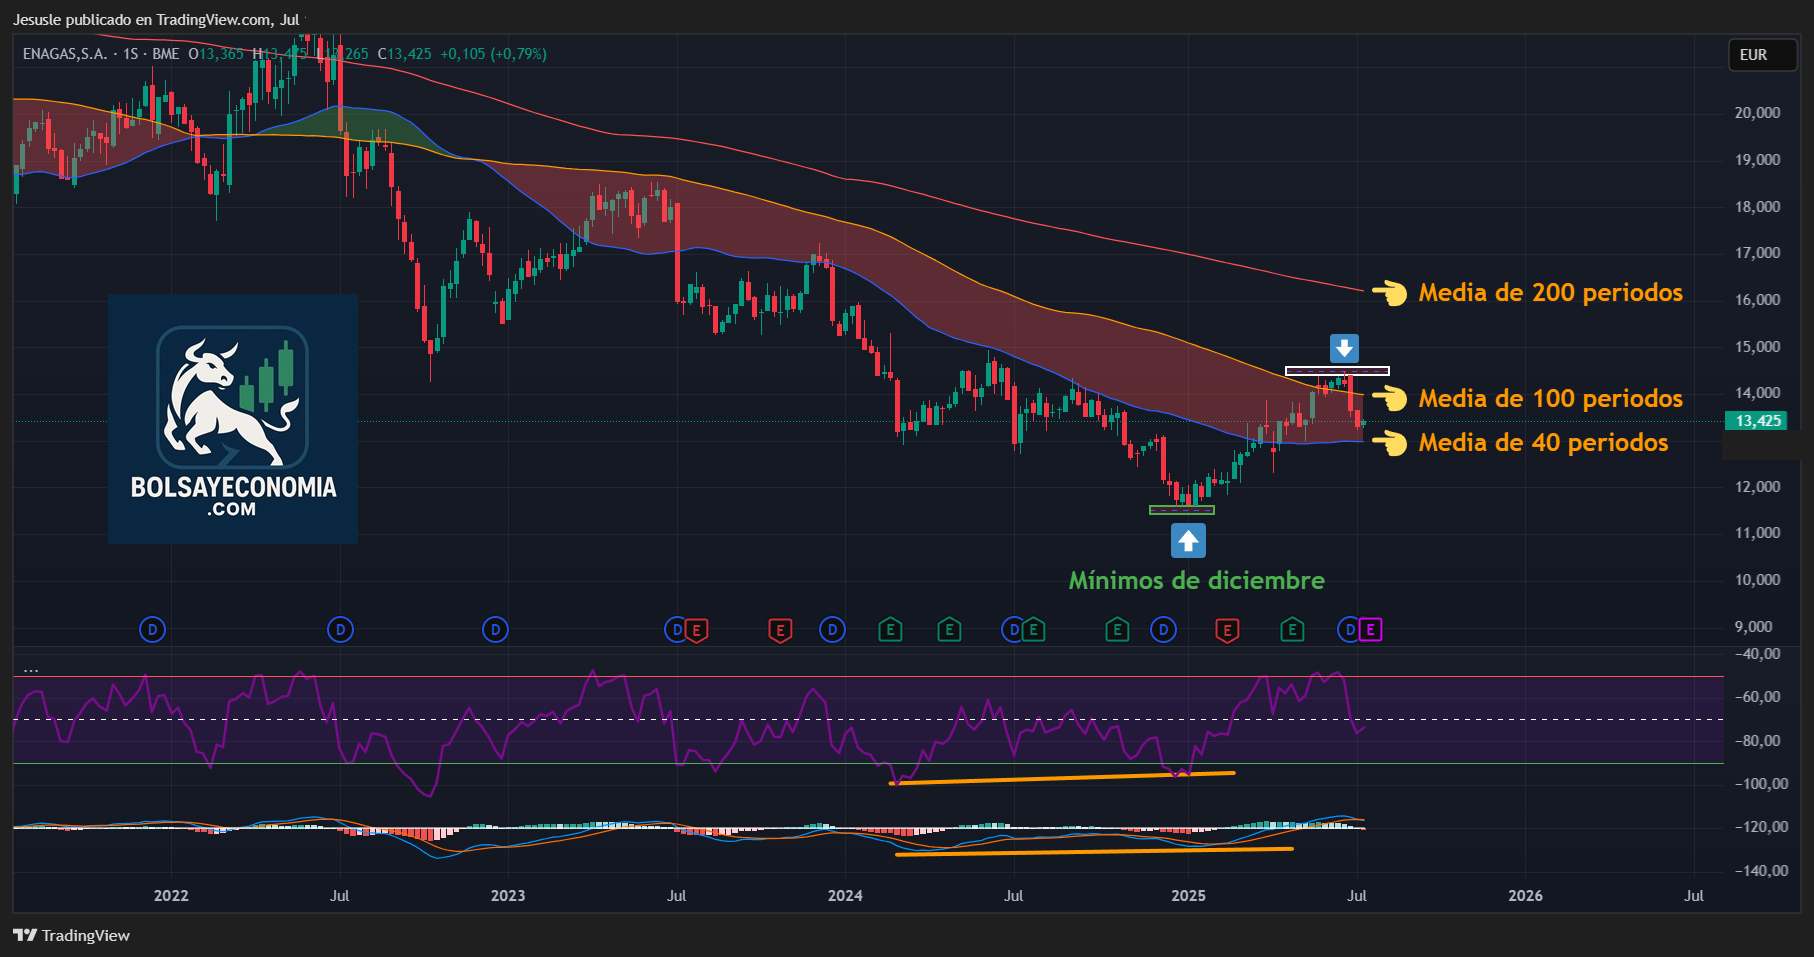This screenshot has width=1814, height=957.
Task: Click the dividend marker at July 2023
Action: click(x=676, y=630)
